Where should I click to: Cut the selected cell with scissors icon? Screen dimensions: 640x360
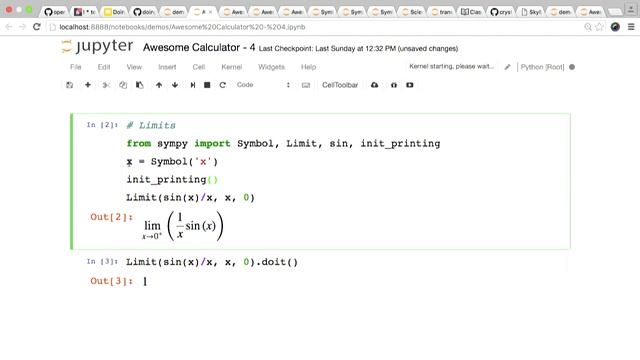pos(106,85)
